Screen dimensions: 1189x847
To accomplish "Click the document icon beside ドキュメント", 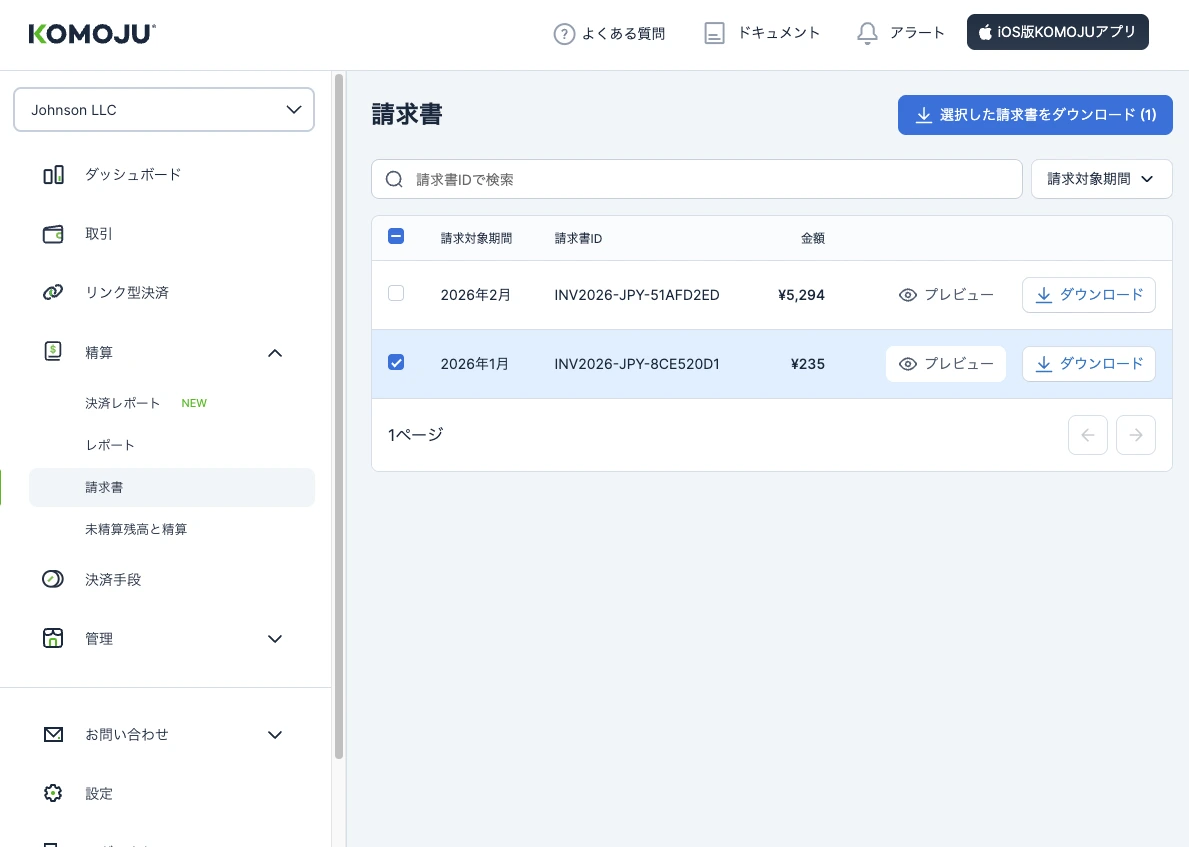I will [714, 33].
